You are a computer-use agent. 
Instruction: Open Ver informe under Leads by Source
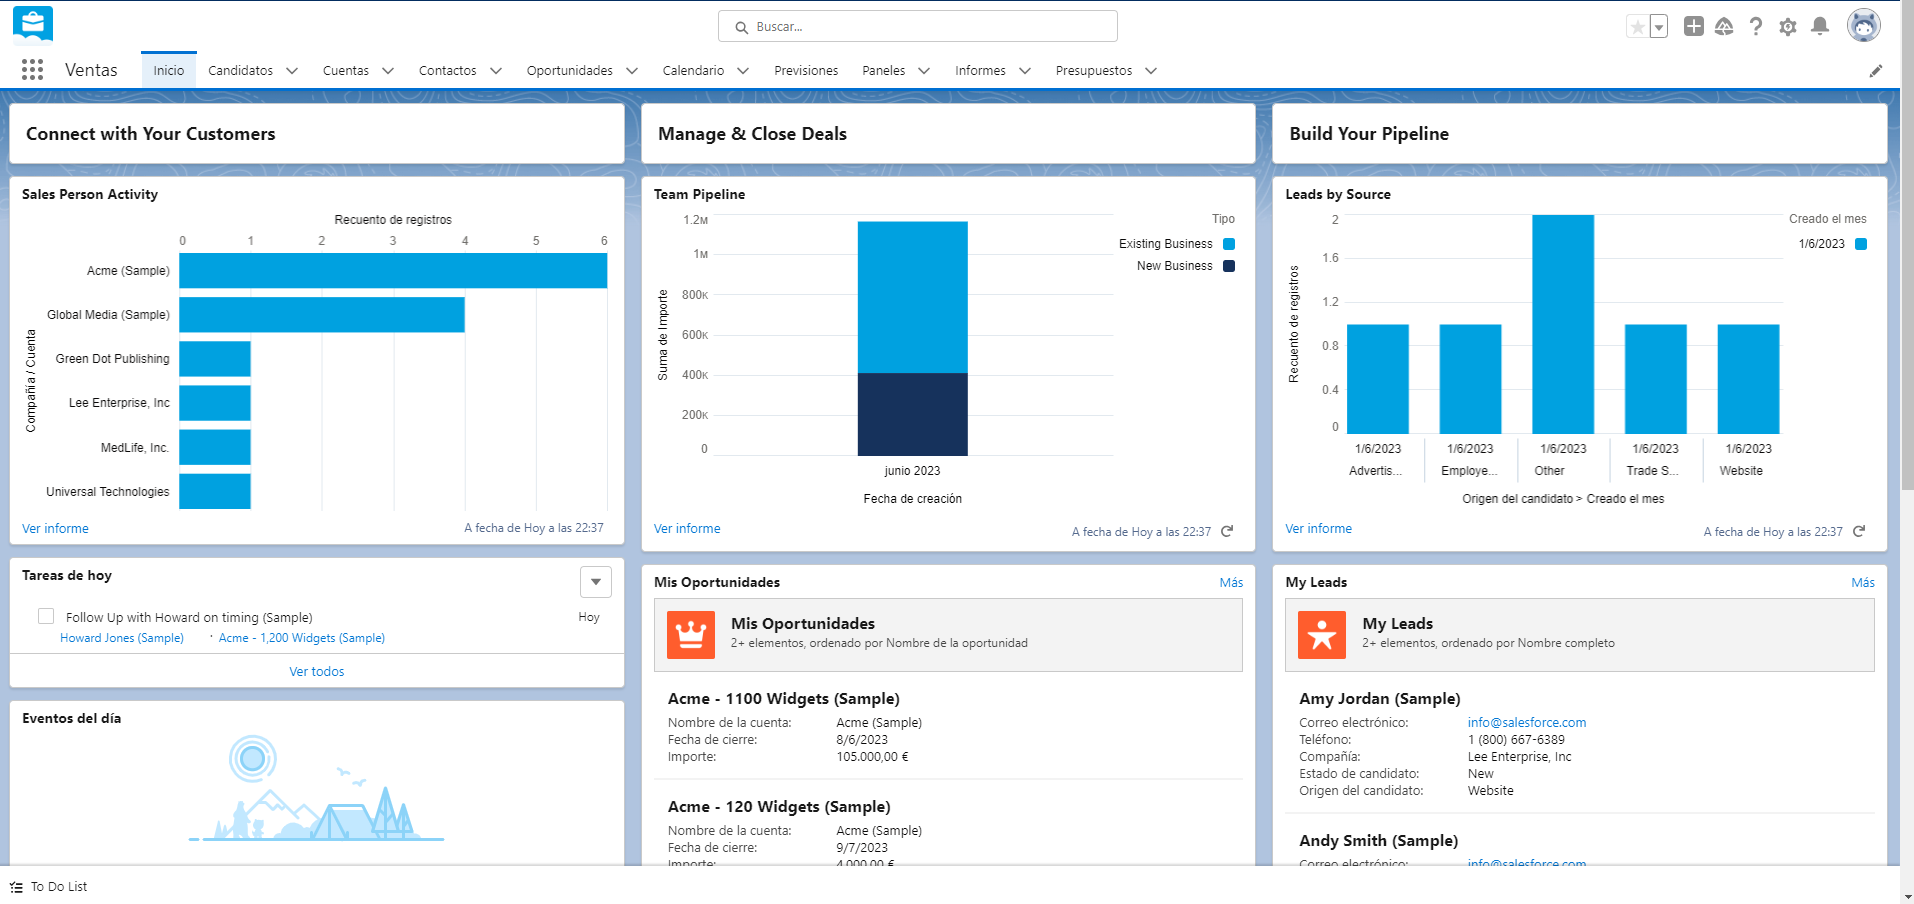pyautogui.click(x=1318, y=529)
